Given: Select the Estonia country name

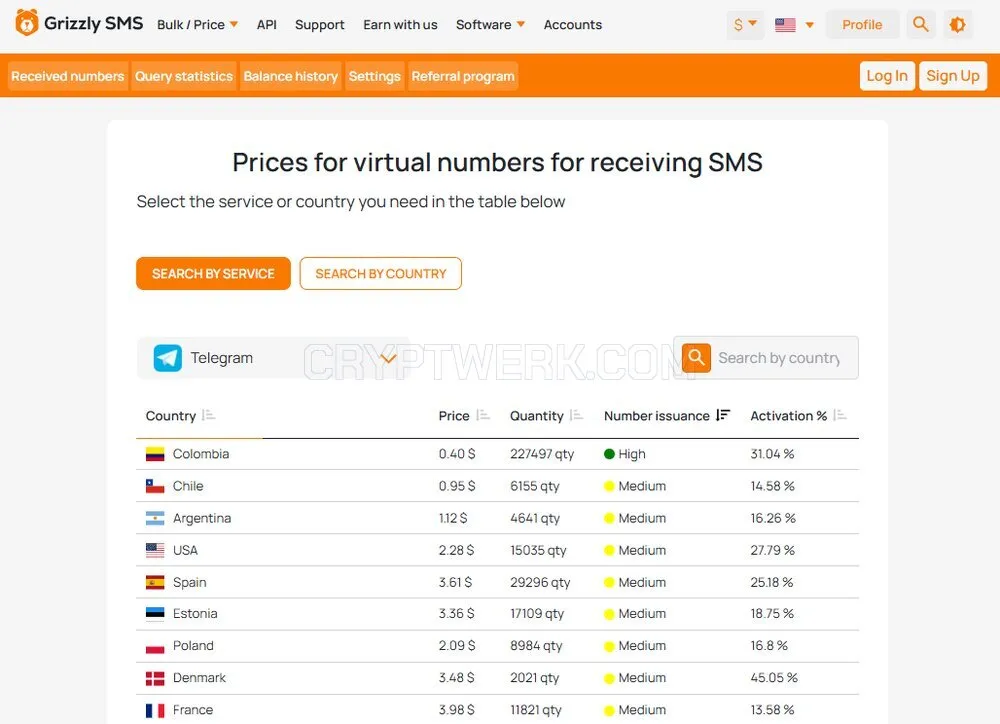Looking at the screenshot, I should coord(195,613).
